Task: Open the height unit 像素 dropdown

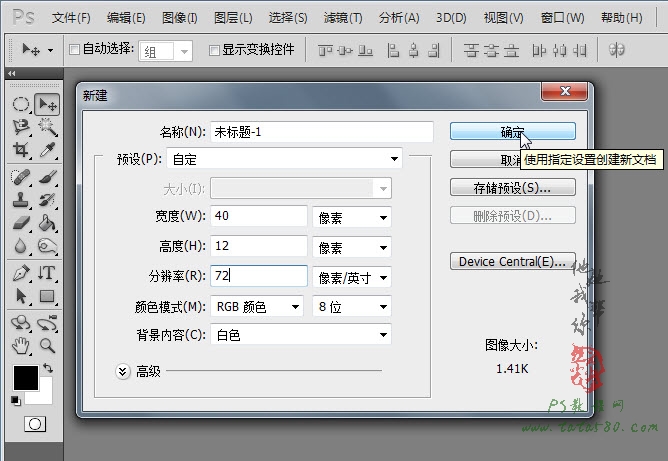Action: (352, 248)
